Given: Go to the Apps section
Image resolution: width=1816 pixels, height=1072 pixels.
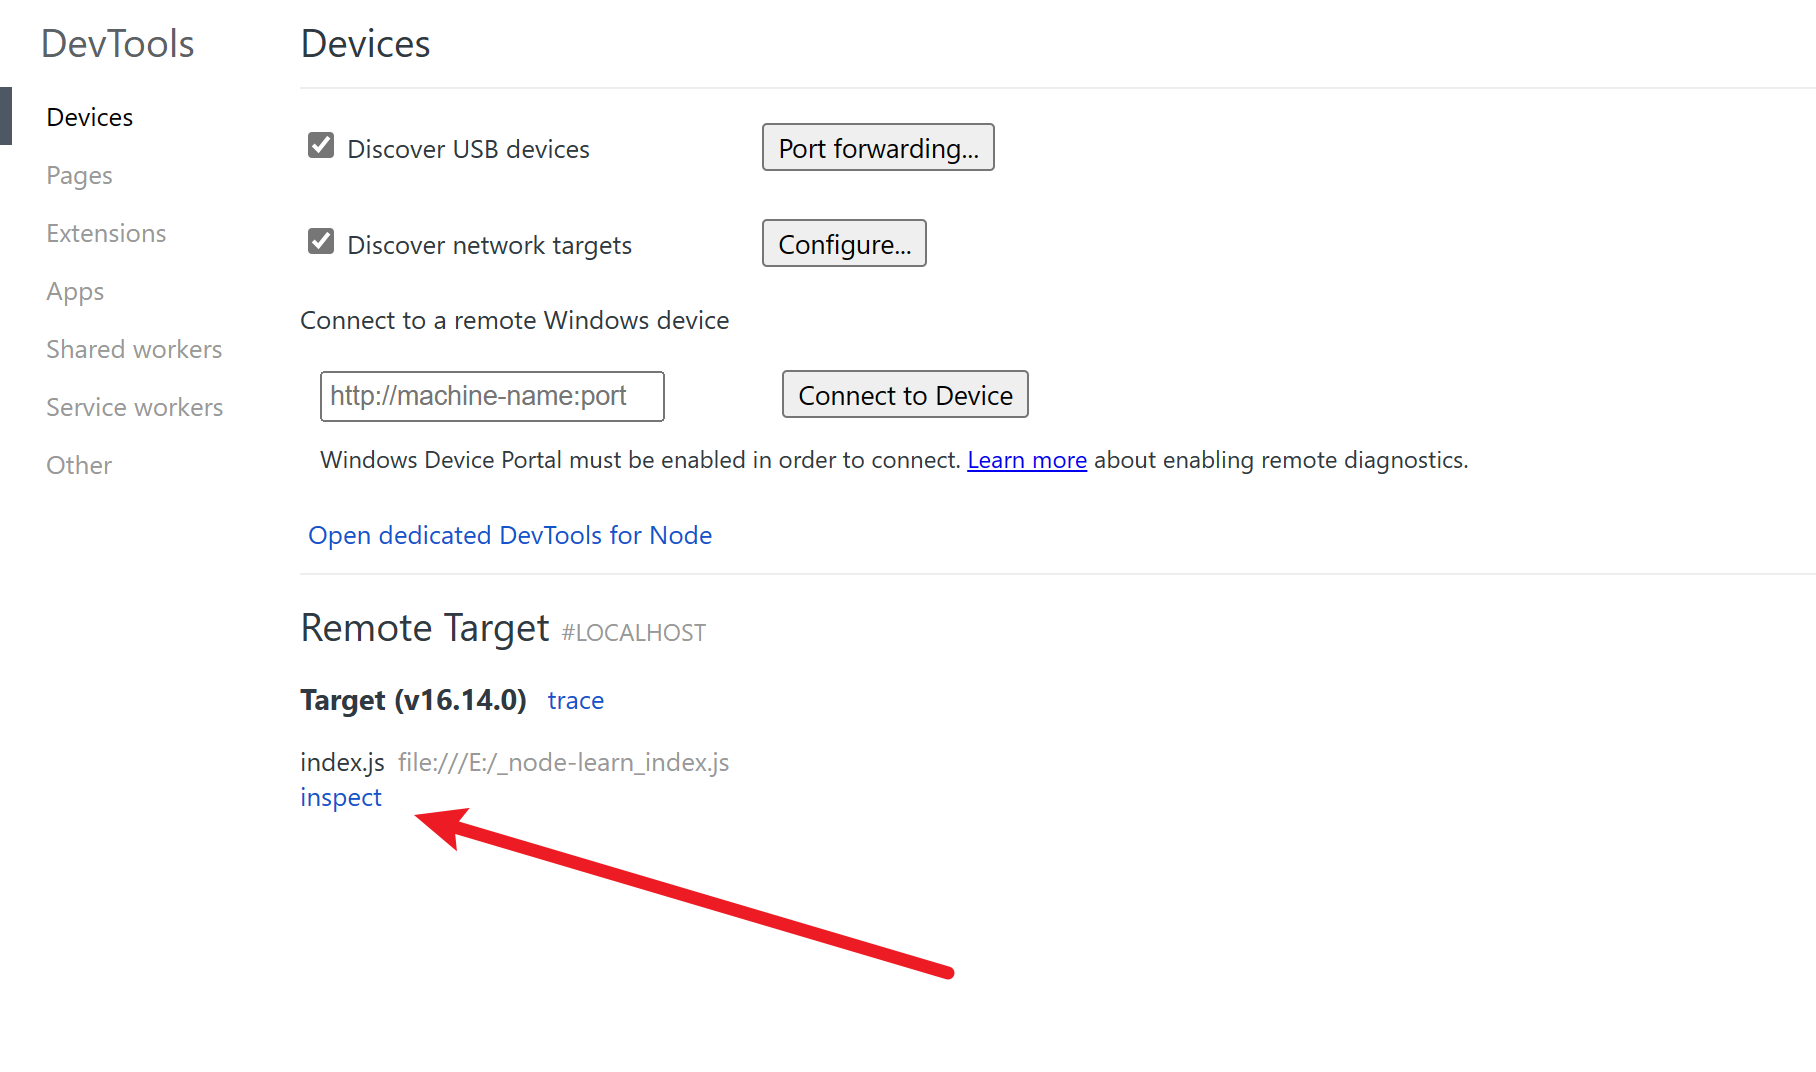Looking at the screenshot, I should point(75,291).
